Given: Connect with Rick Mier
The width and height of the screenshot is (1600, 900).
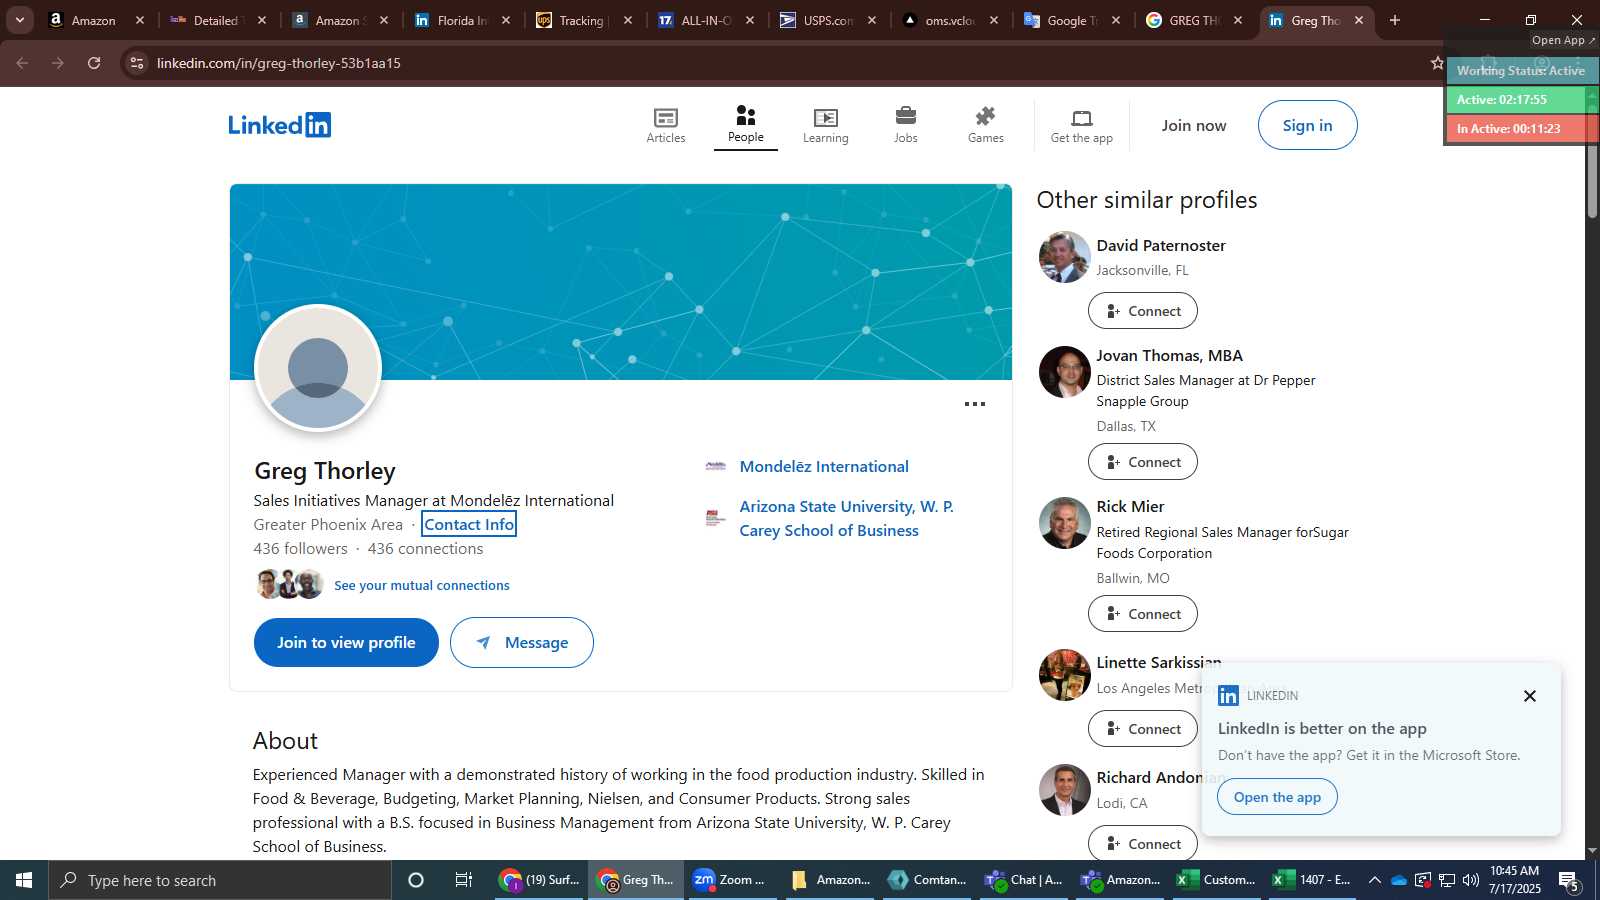Looking at the screenshot, I should (x=1143, y=614).
